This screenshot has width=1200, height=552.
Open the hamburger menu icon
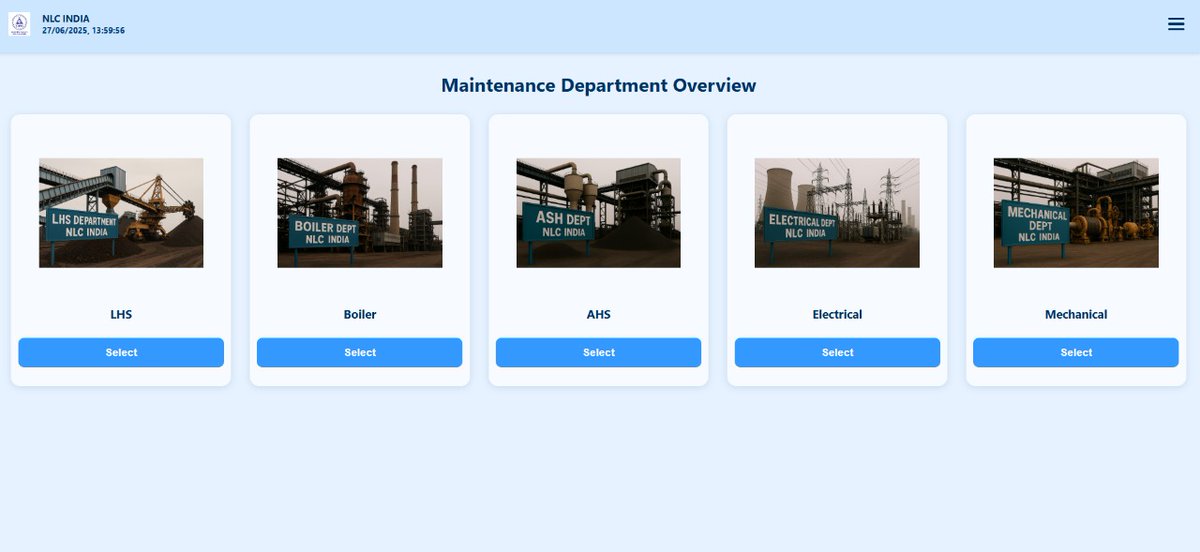click(1176, 24)
